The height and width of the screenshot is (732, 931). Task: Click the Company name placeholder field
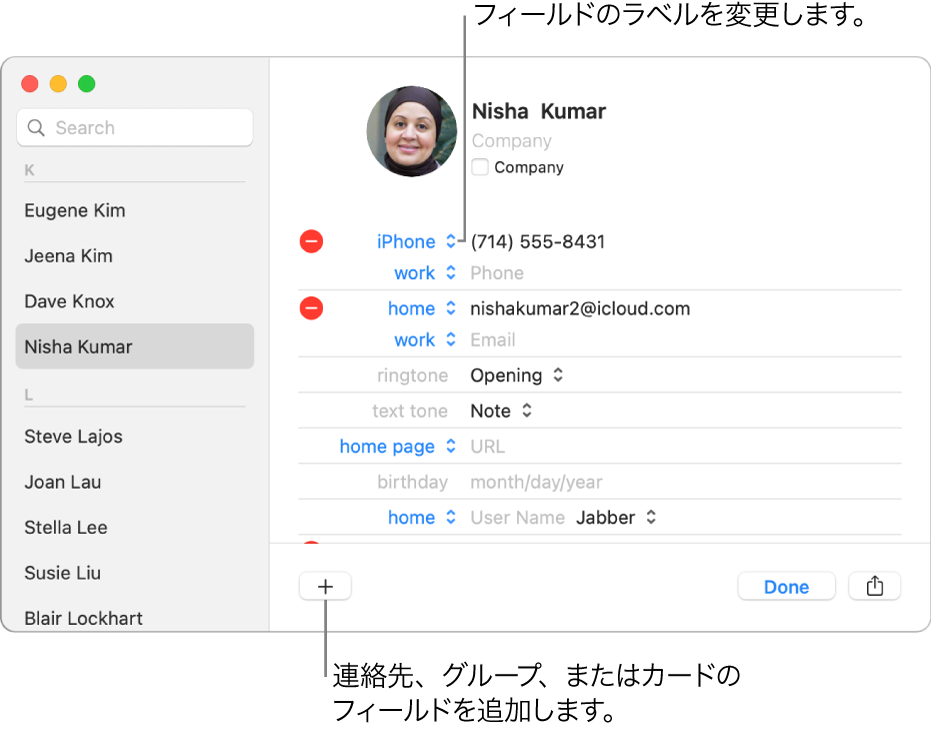[512, 141]
